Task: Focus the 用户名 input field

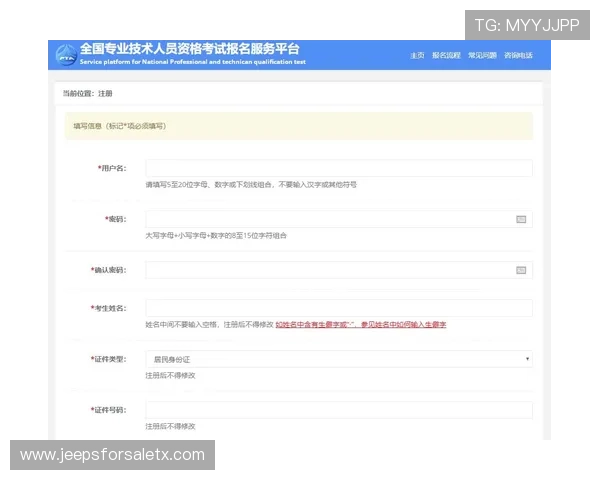Action: pyautogui.click(x=339, y=168)
